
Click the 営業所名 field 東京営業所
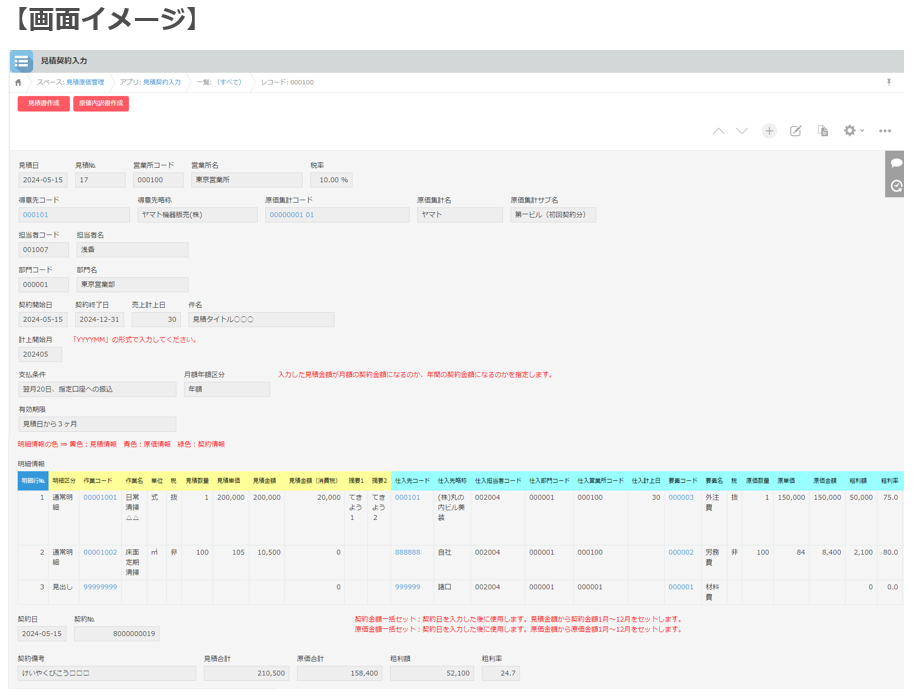click(x=247, y=180)
